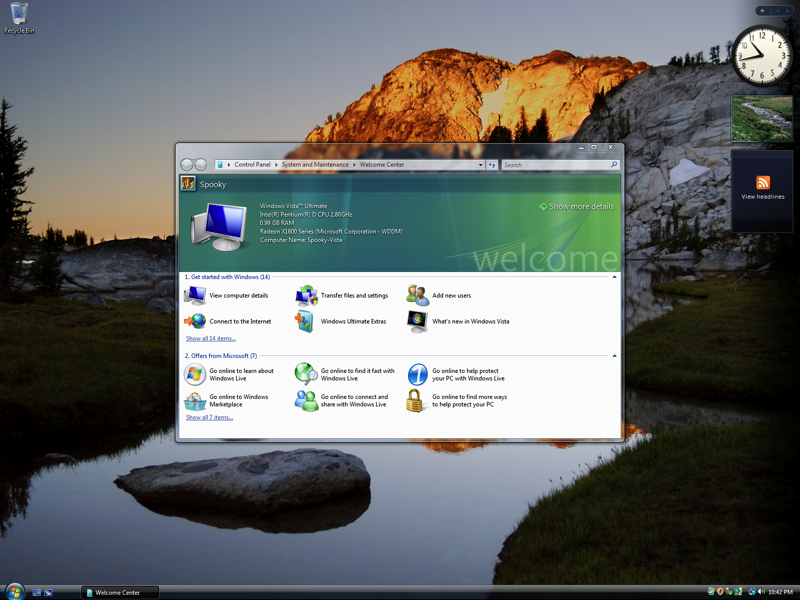Click Show all 7 items link

point(209,417)
